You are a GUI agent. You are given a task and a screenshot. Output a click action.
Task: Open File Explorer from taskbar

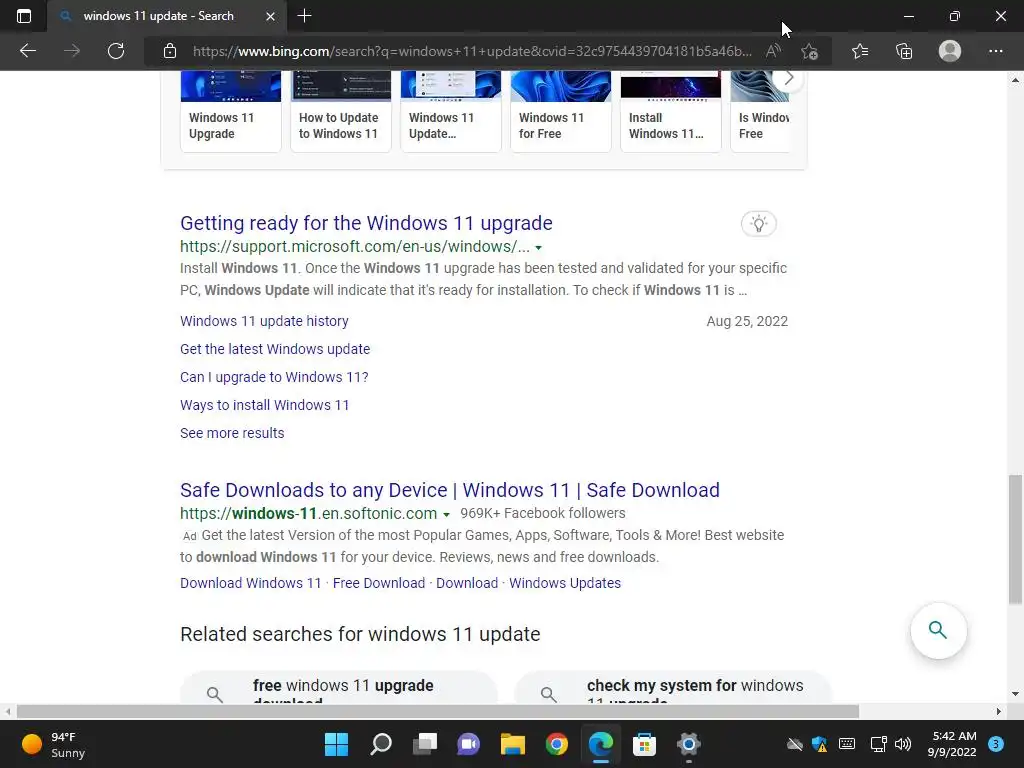click(x=513, y=744)
